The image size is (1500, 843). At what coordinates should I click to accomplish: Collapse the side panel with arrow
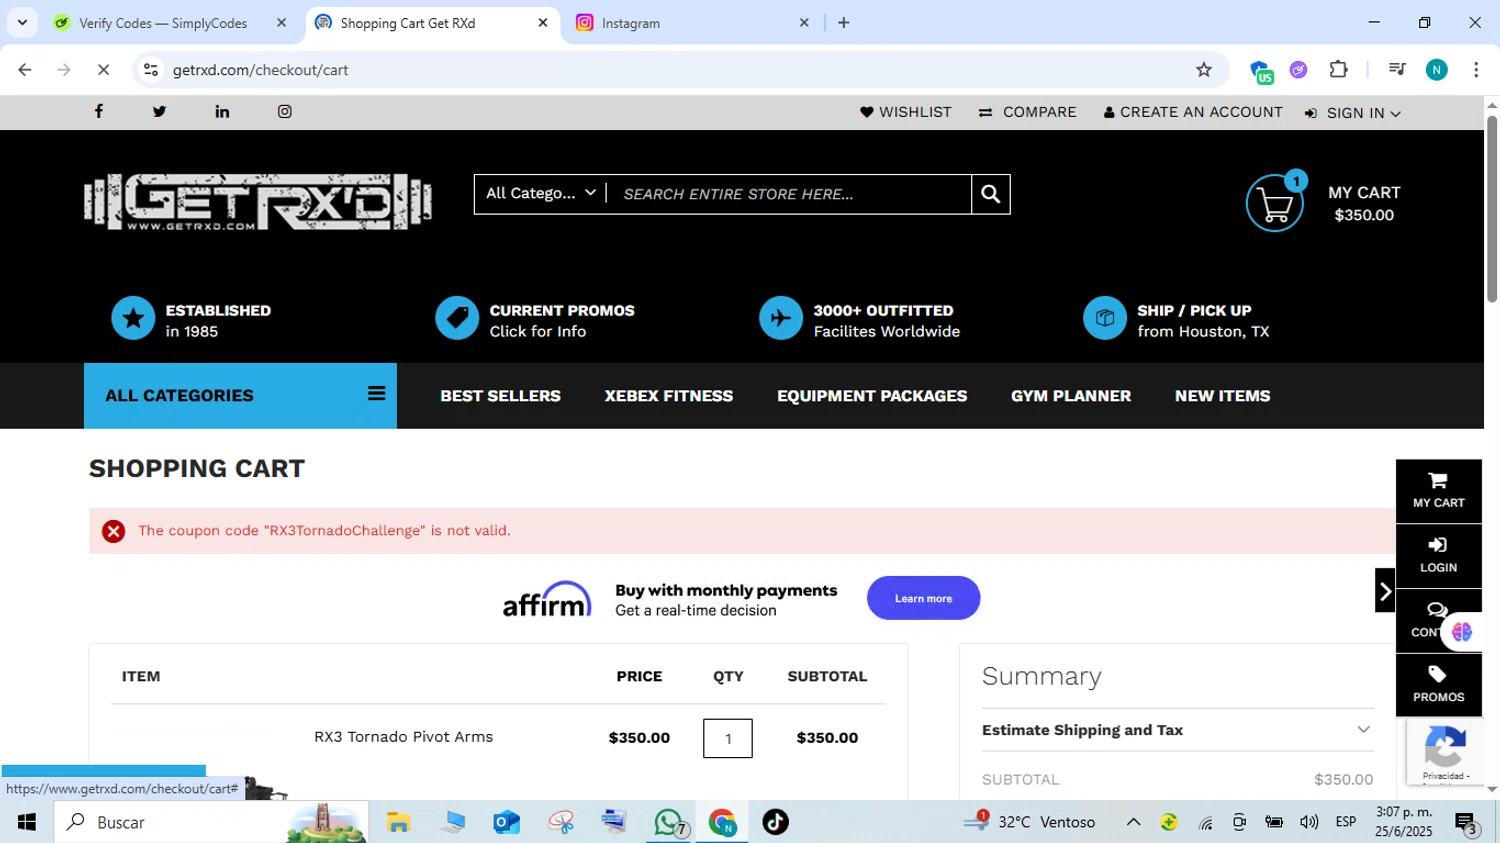1385,591
